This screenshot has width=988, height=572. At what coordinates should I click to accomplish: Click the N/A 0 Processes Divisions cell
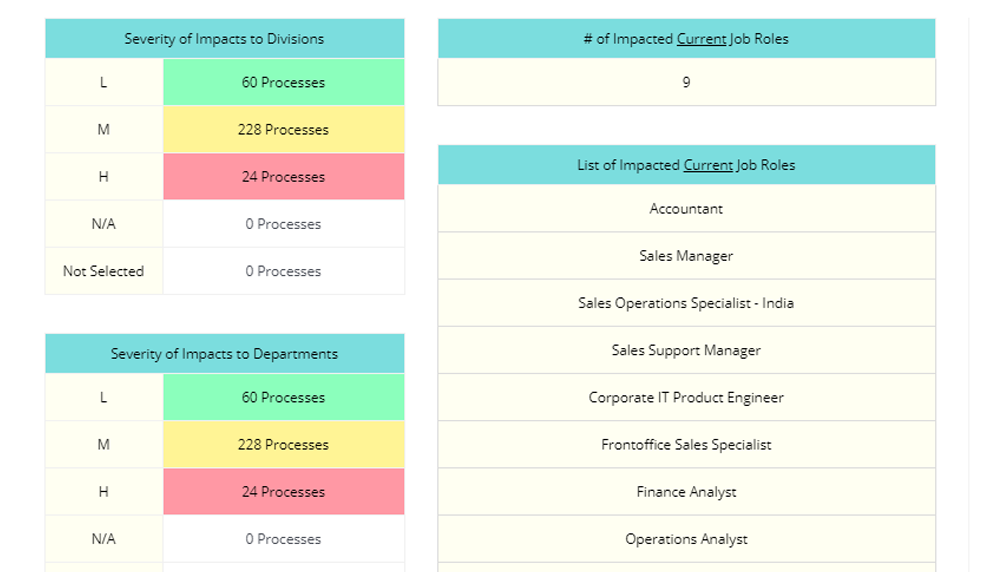[284, 224]
